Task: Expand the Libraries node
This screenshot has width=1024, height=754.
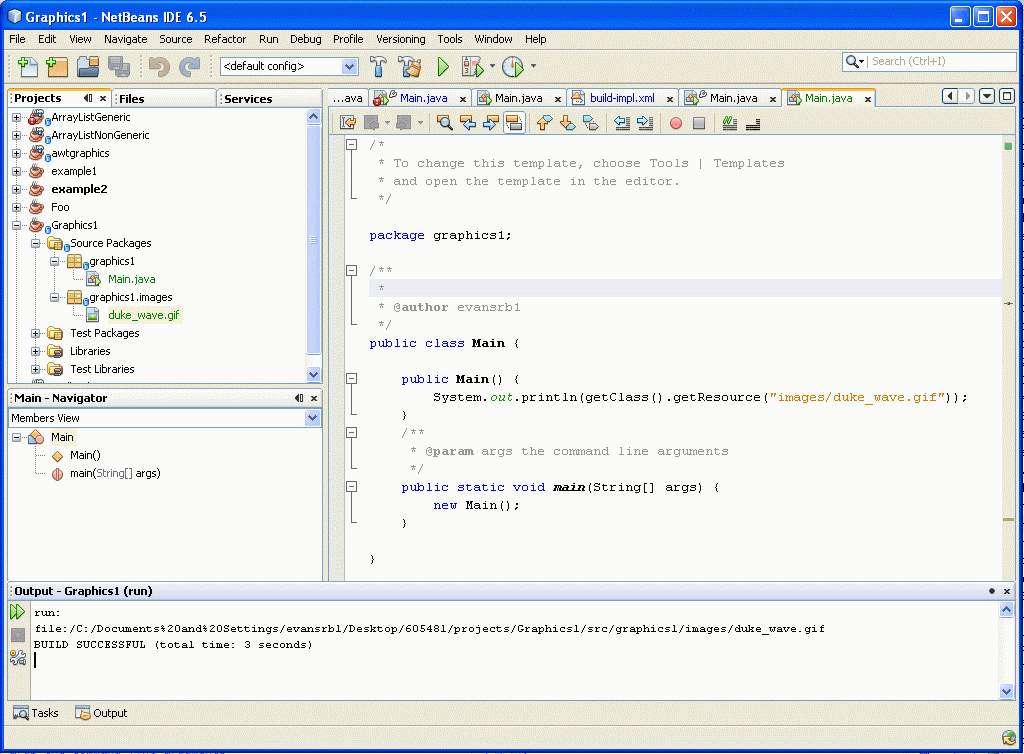Action: pos(35,351)
